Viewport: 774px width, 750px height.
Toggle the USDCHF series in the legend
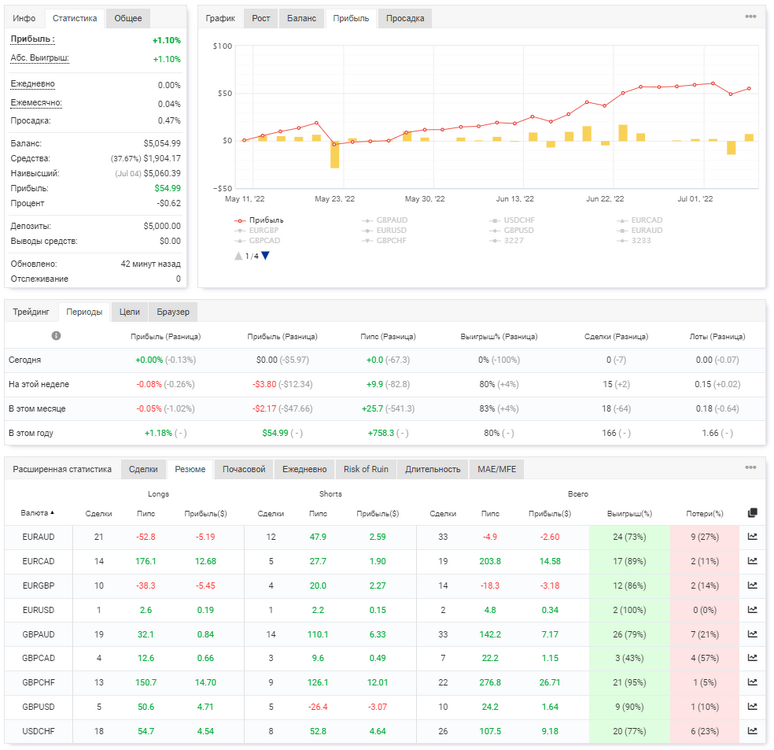pos(512,220)
